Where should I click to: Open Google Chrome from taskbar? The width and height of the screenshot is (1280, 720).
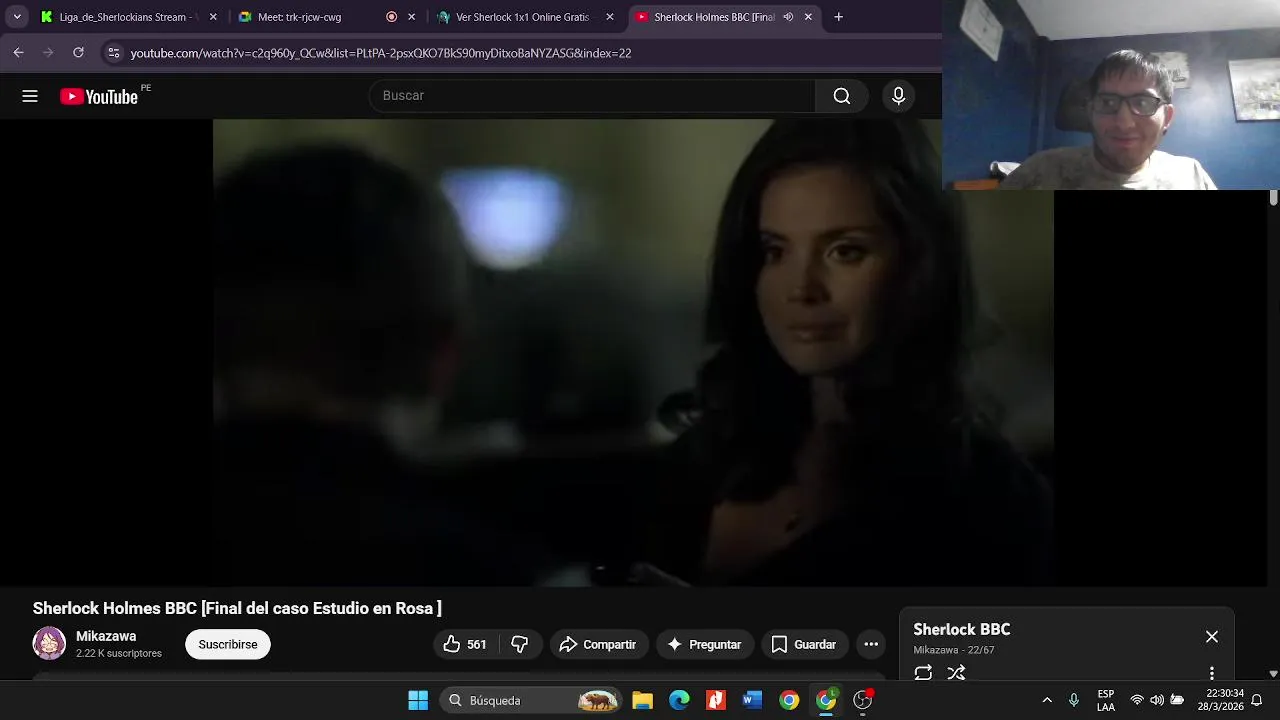coord(789,700)
